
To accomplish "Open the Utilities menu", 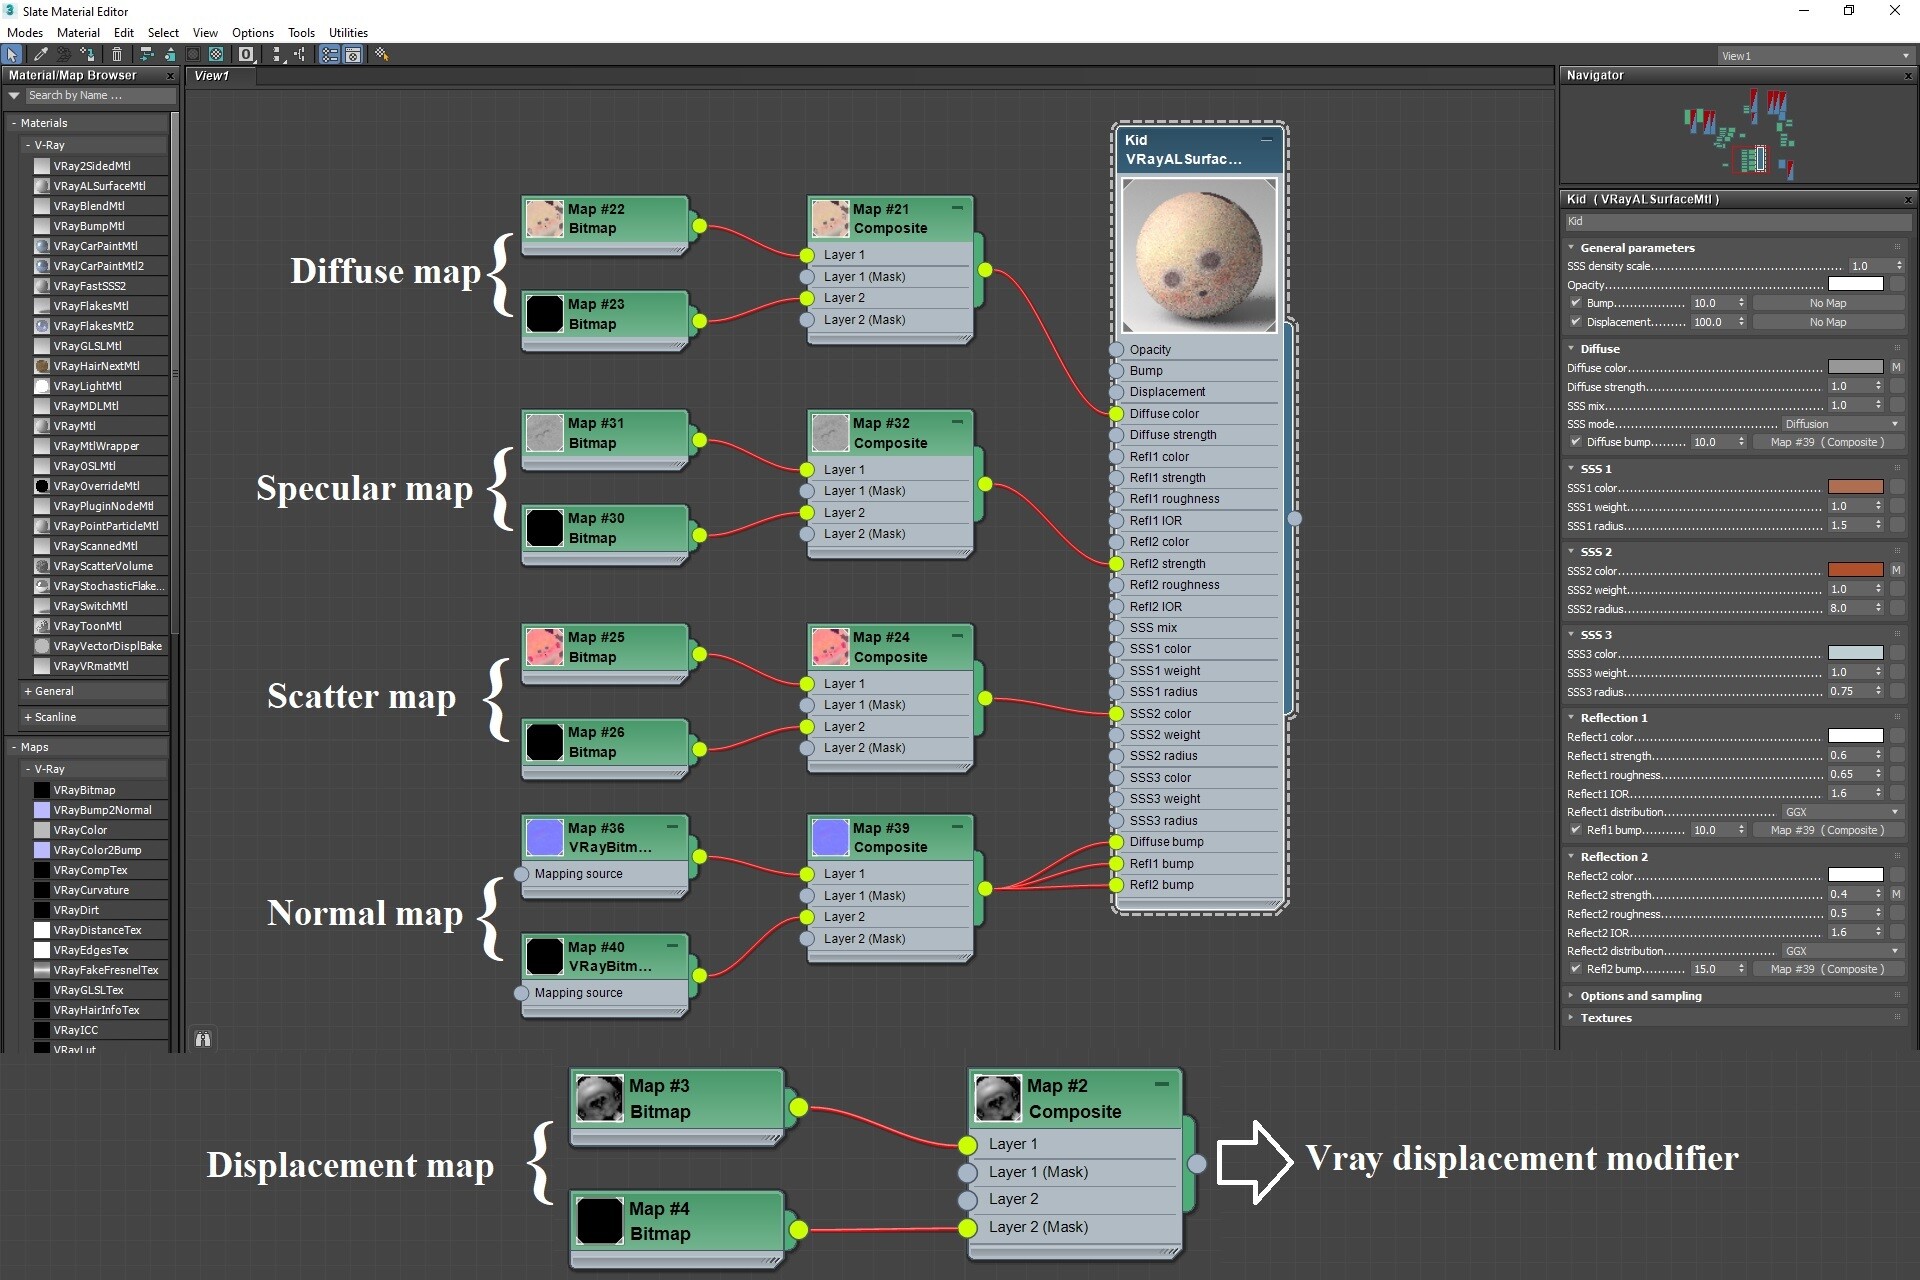I will click(348, 33).
